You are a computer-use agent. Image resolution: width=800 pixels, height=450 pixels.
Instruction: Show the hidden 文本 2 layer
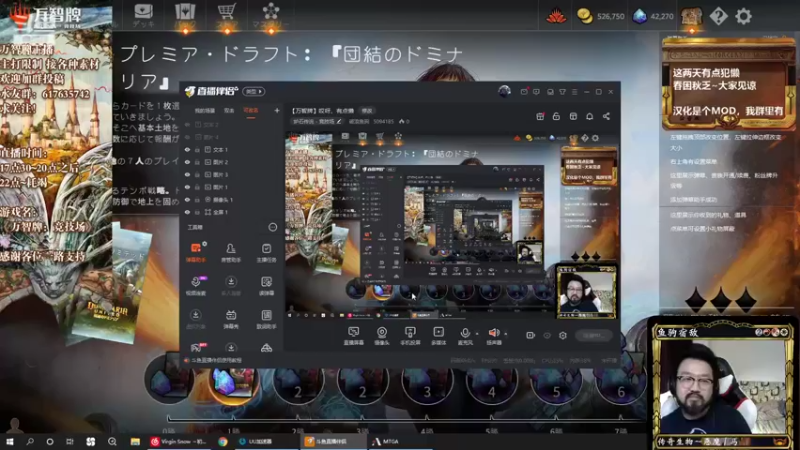coord(187,124)
